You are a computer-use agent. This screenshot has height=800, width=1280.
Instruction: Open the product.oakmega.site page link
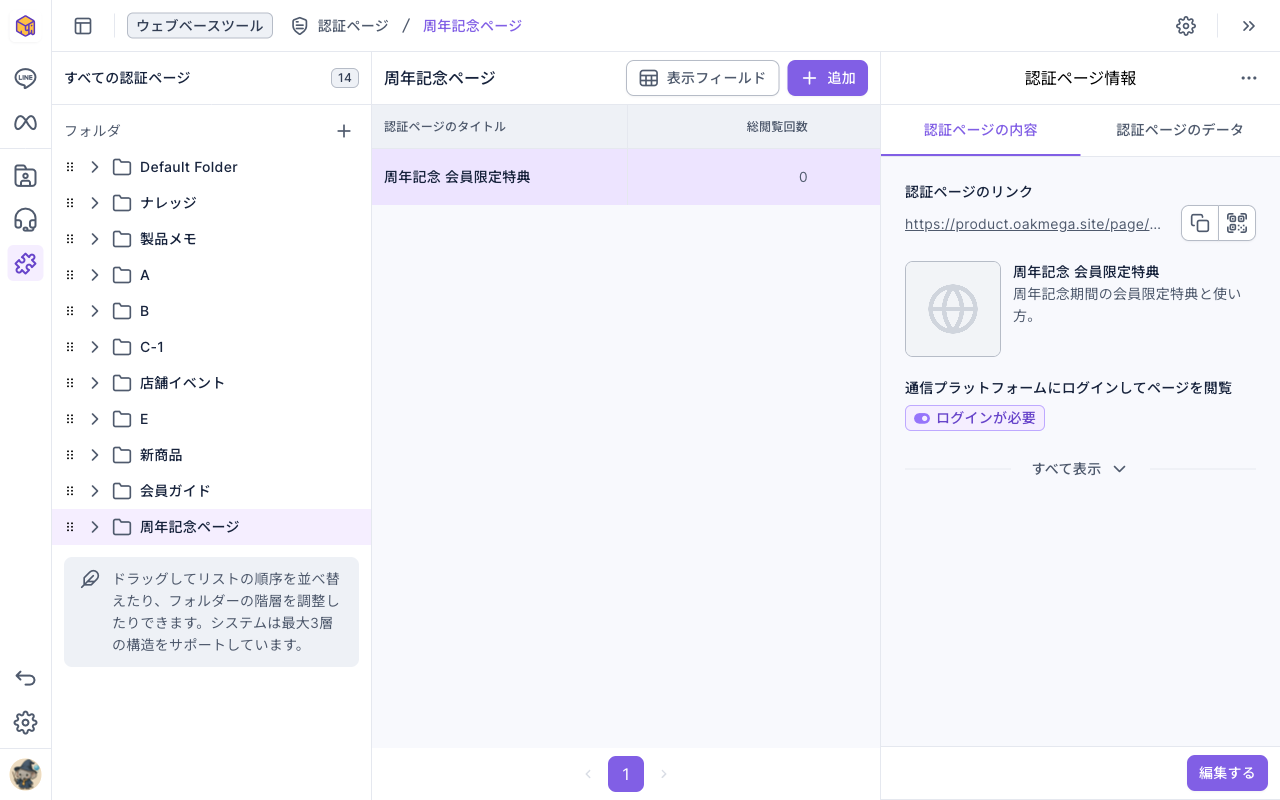1034,224
